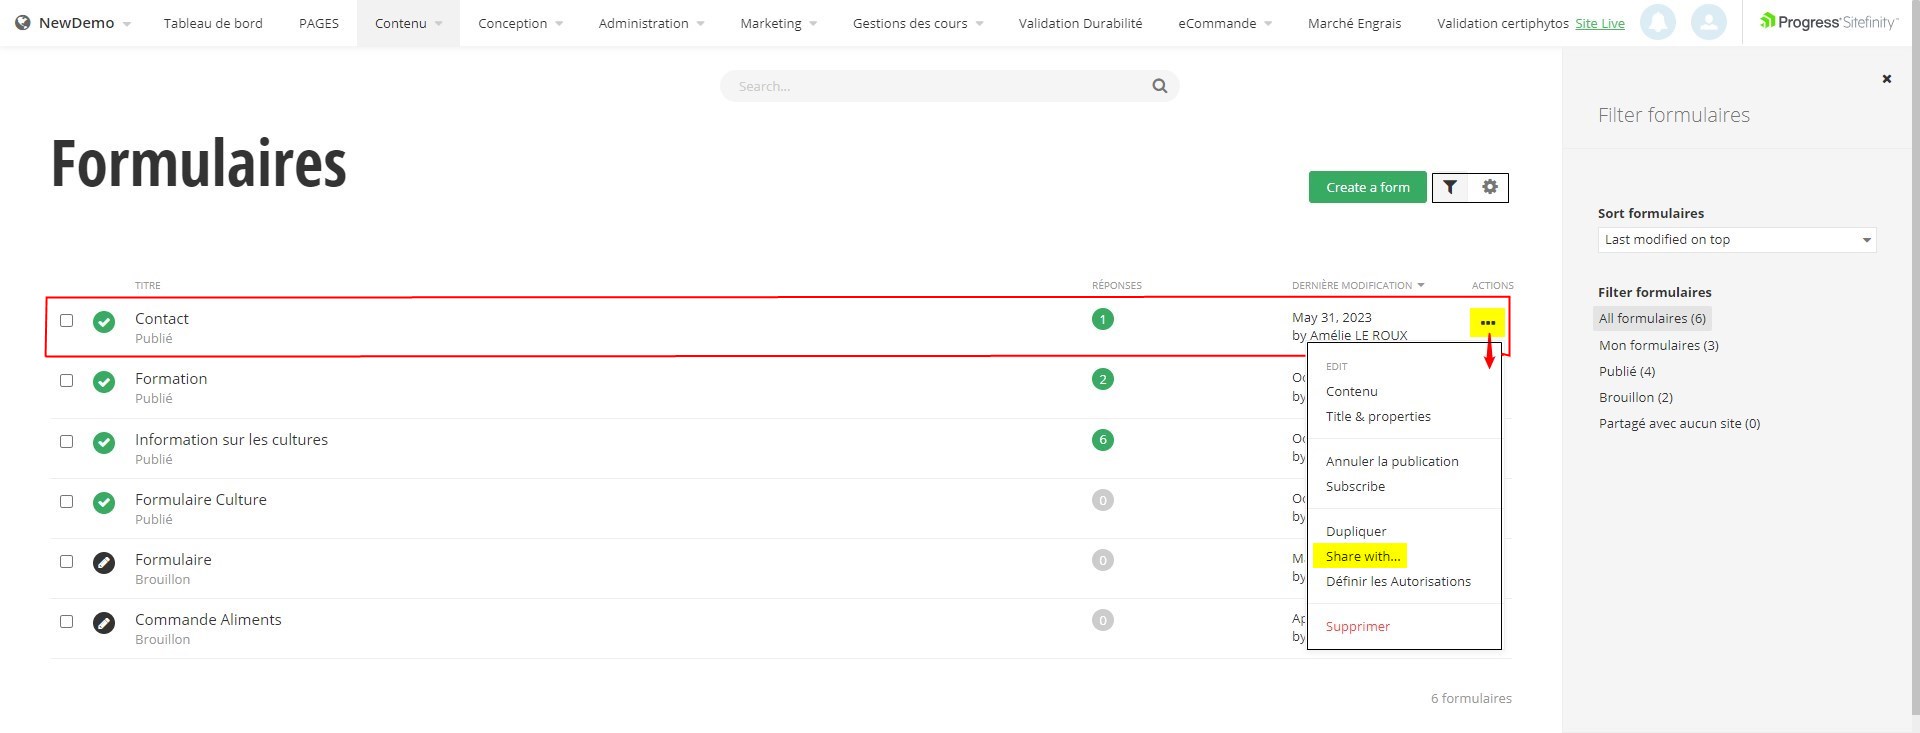Screen dimensions: 1920x733
Task: Open the settings gear icon
Action: [x=1489, y=187]
